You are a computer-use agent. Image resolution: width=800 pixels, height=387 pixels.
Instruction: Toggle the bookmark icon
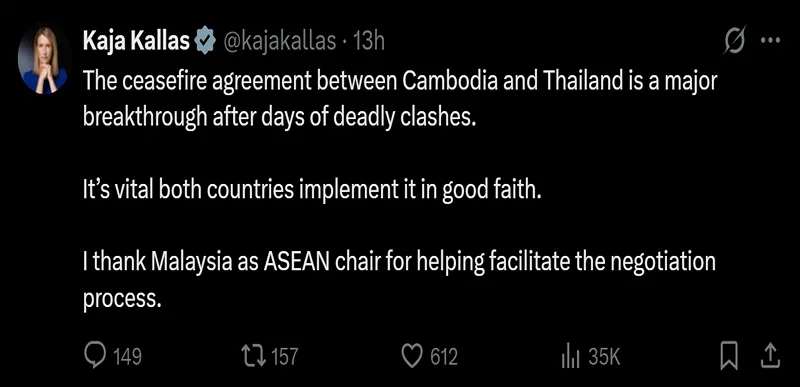point(729,357)
